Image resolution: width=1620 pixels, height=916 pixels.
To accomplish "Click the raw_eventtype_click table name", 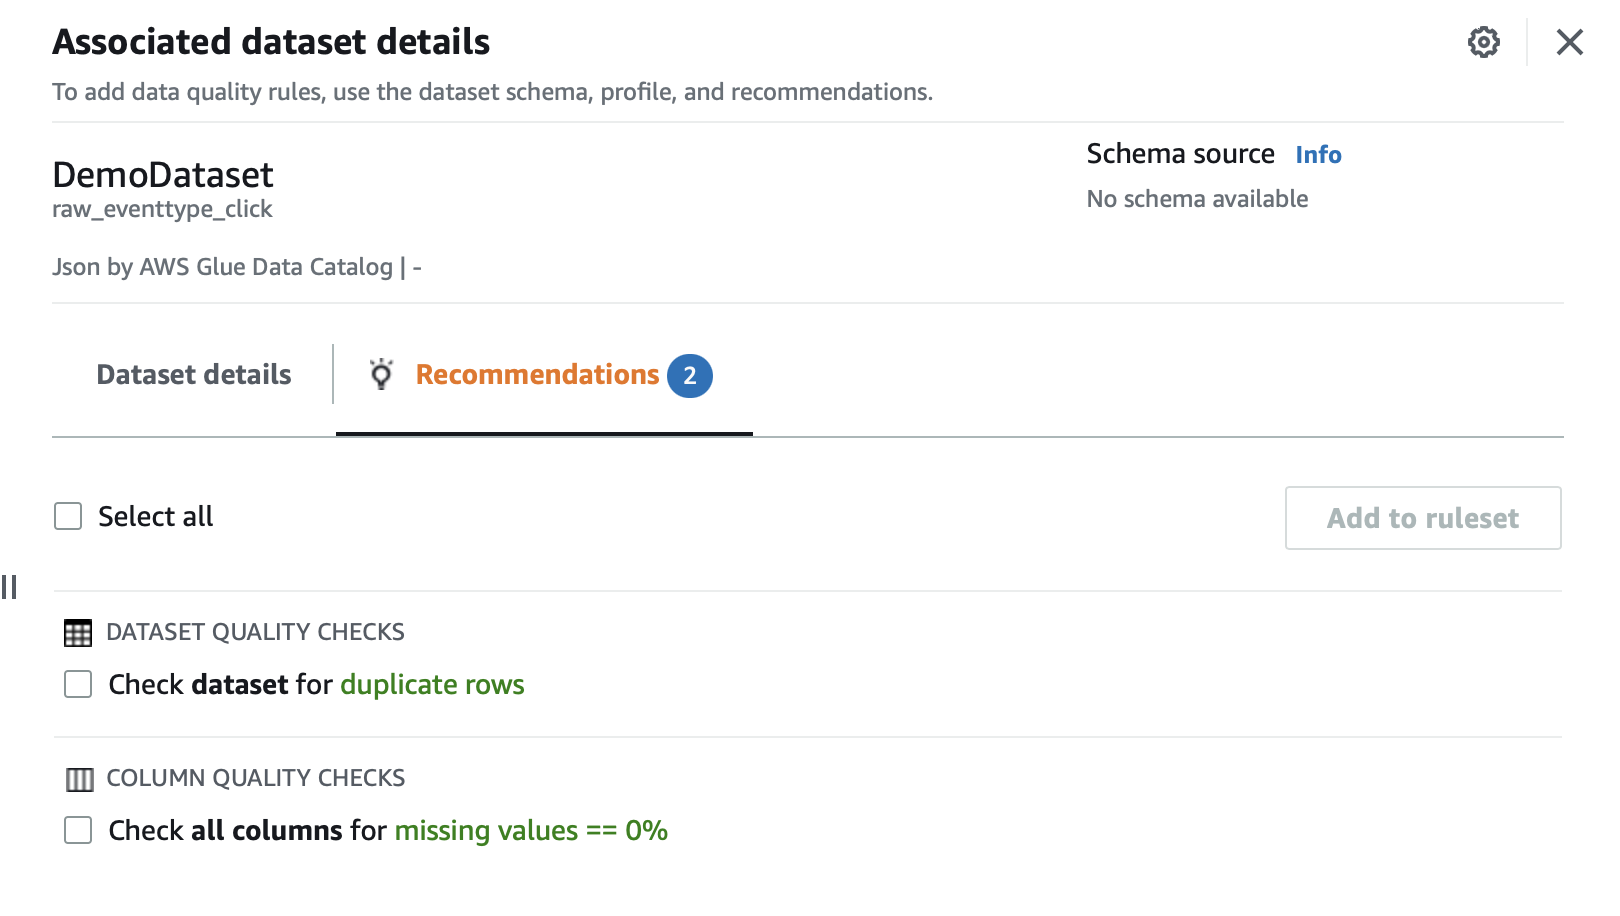I will (162, 209).
